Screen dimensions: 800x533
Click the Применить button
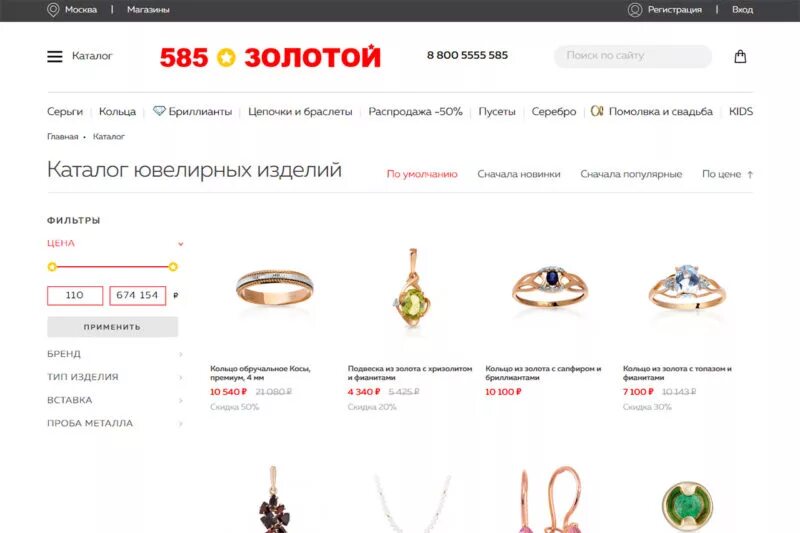(x=113, y=326)
